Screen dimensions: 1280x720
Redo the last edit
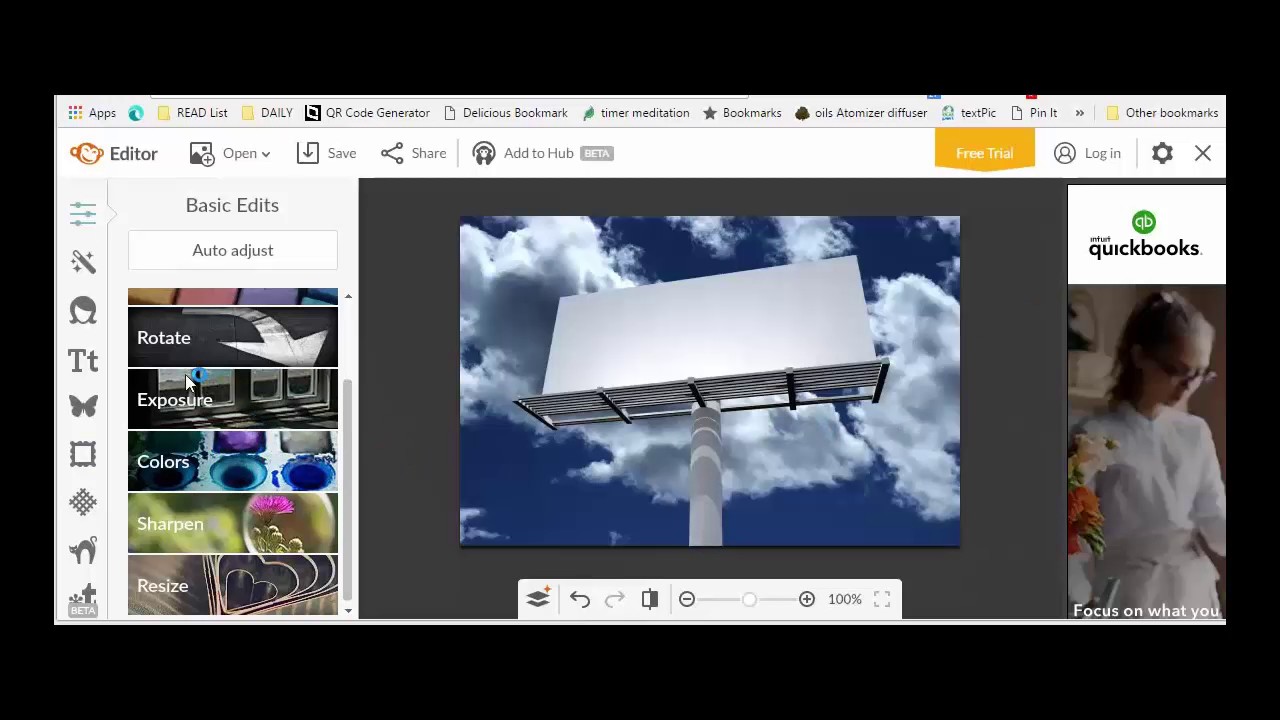pos(614,599)
